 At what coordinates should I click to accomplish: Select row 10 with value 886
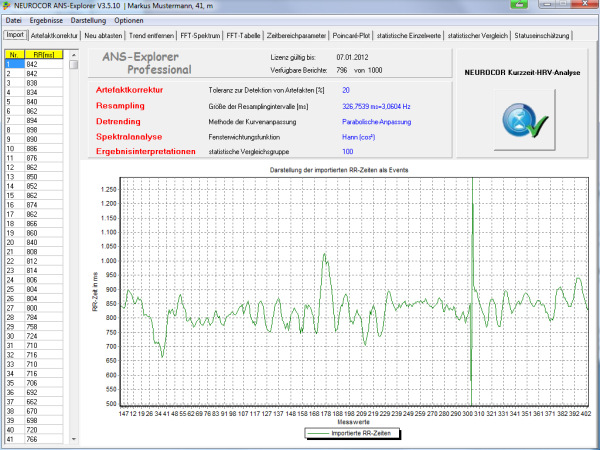click(34, 148)
